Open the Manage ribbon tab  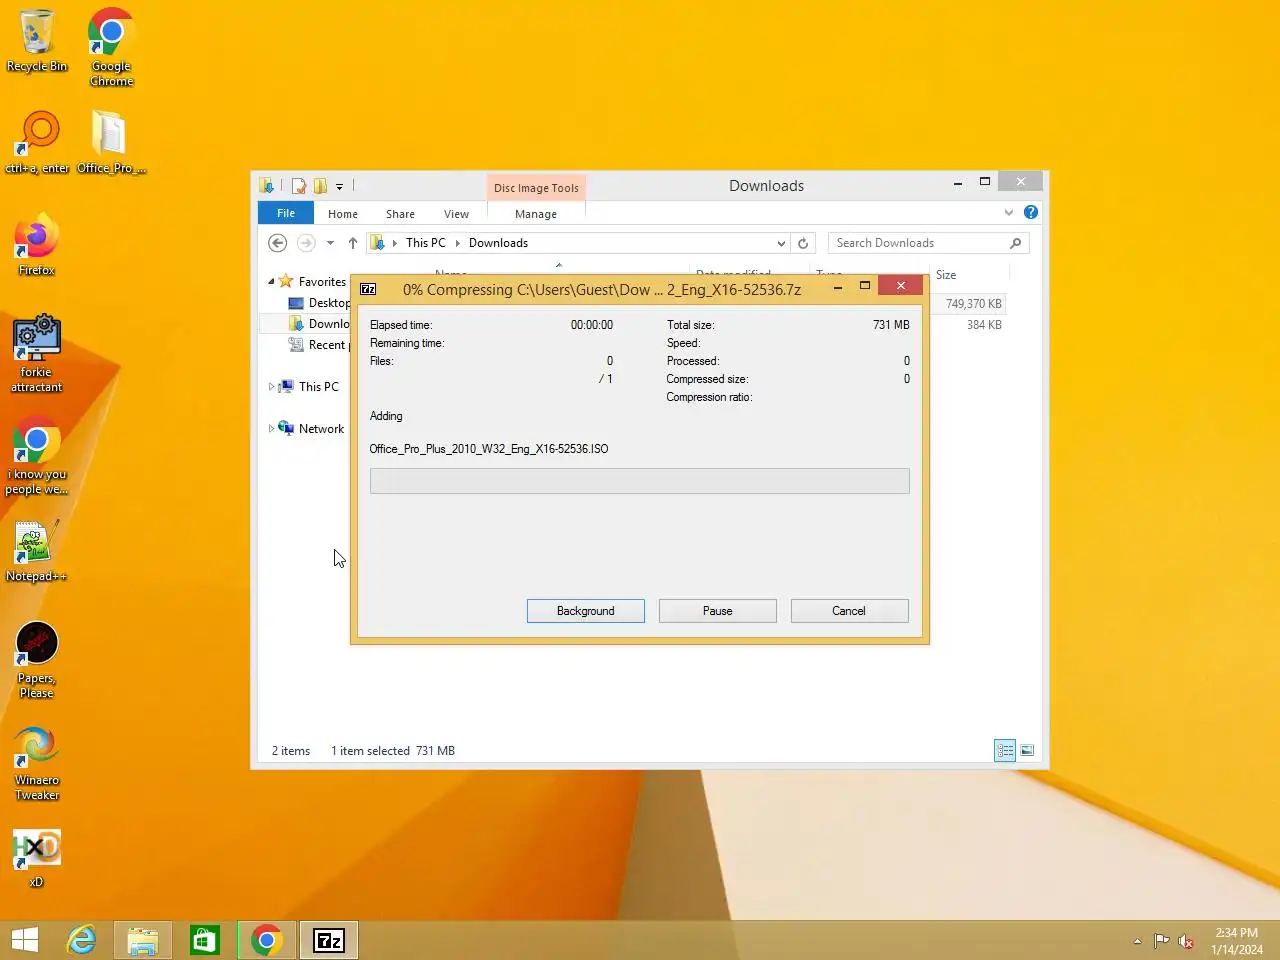pos(536,214)
